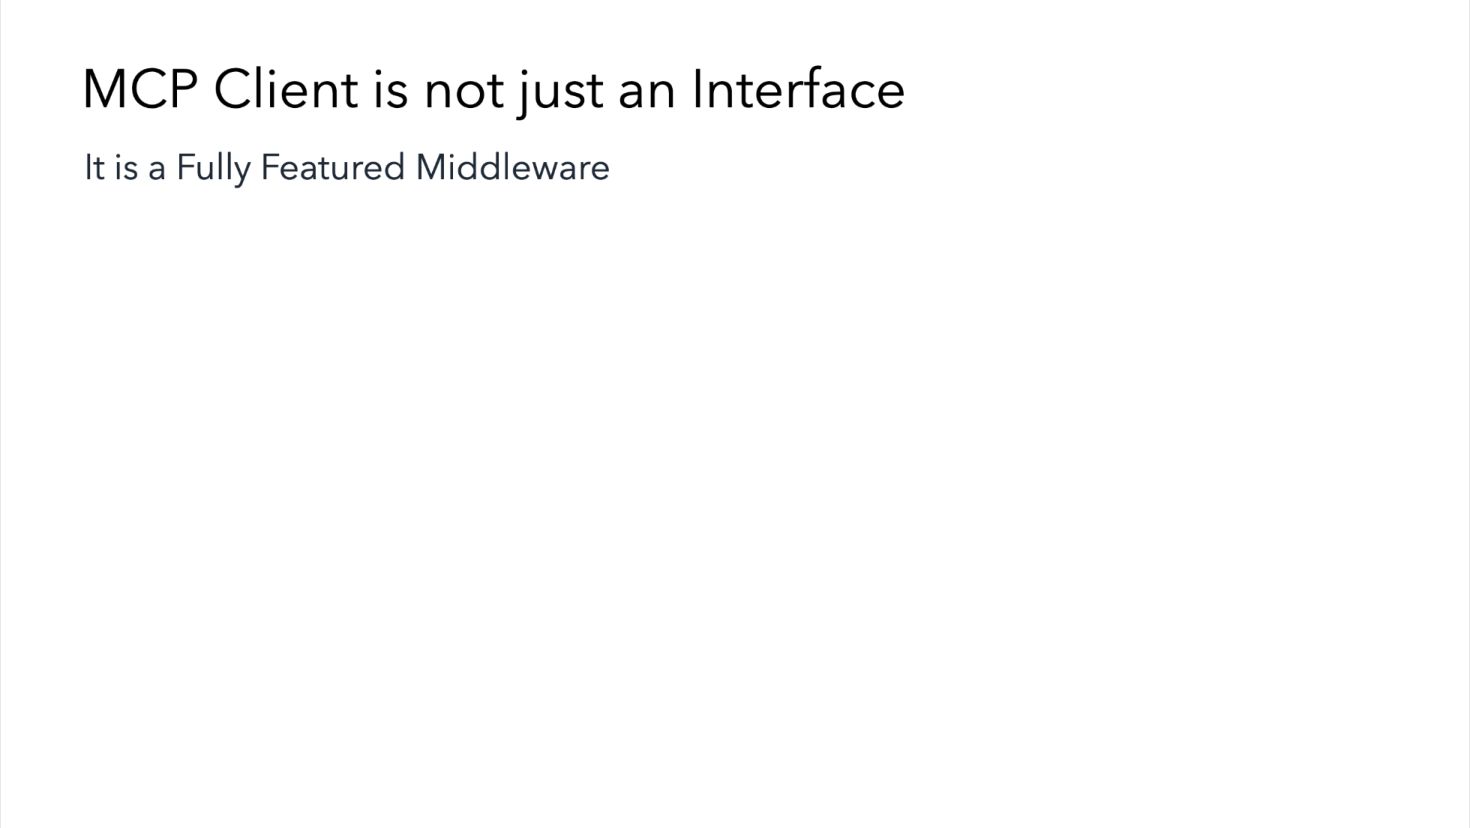Click the word "Middleware" in the subtitle
The height and width of the screenshot is (828, 1470).
pos(512,166)
